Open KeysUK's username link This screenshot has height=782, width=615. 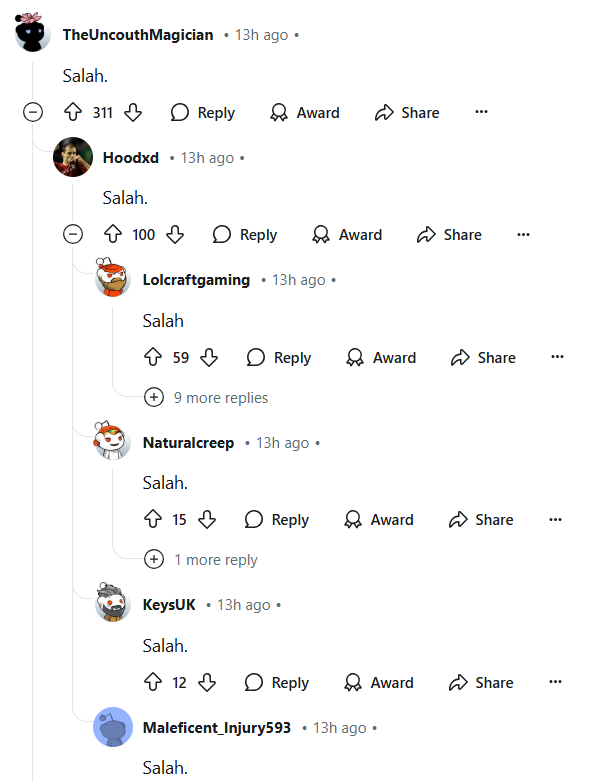tap(169, 604)
